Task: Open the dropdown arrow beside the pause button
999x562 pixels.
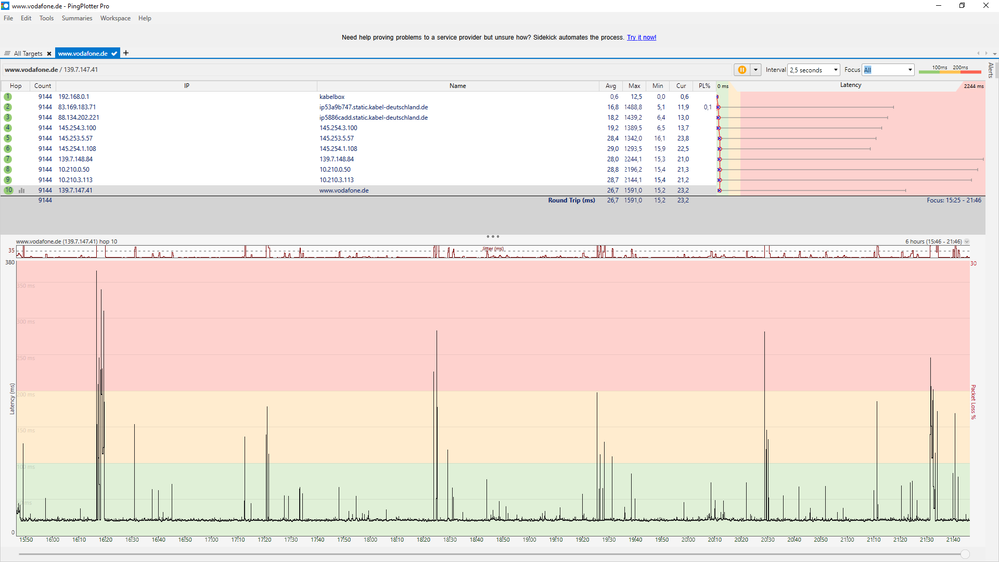Action: [756, 70]
